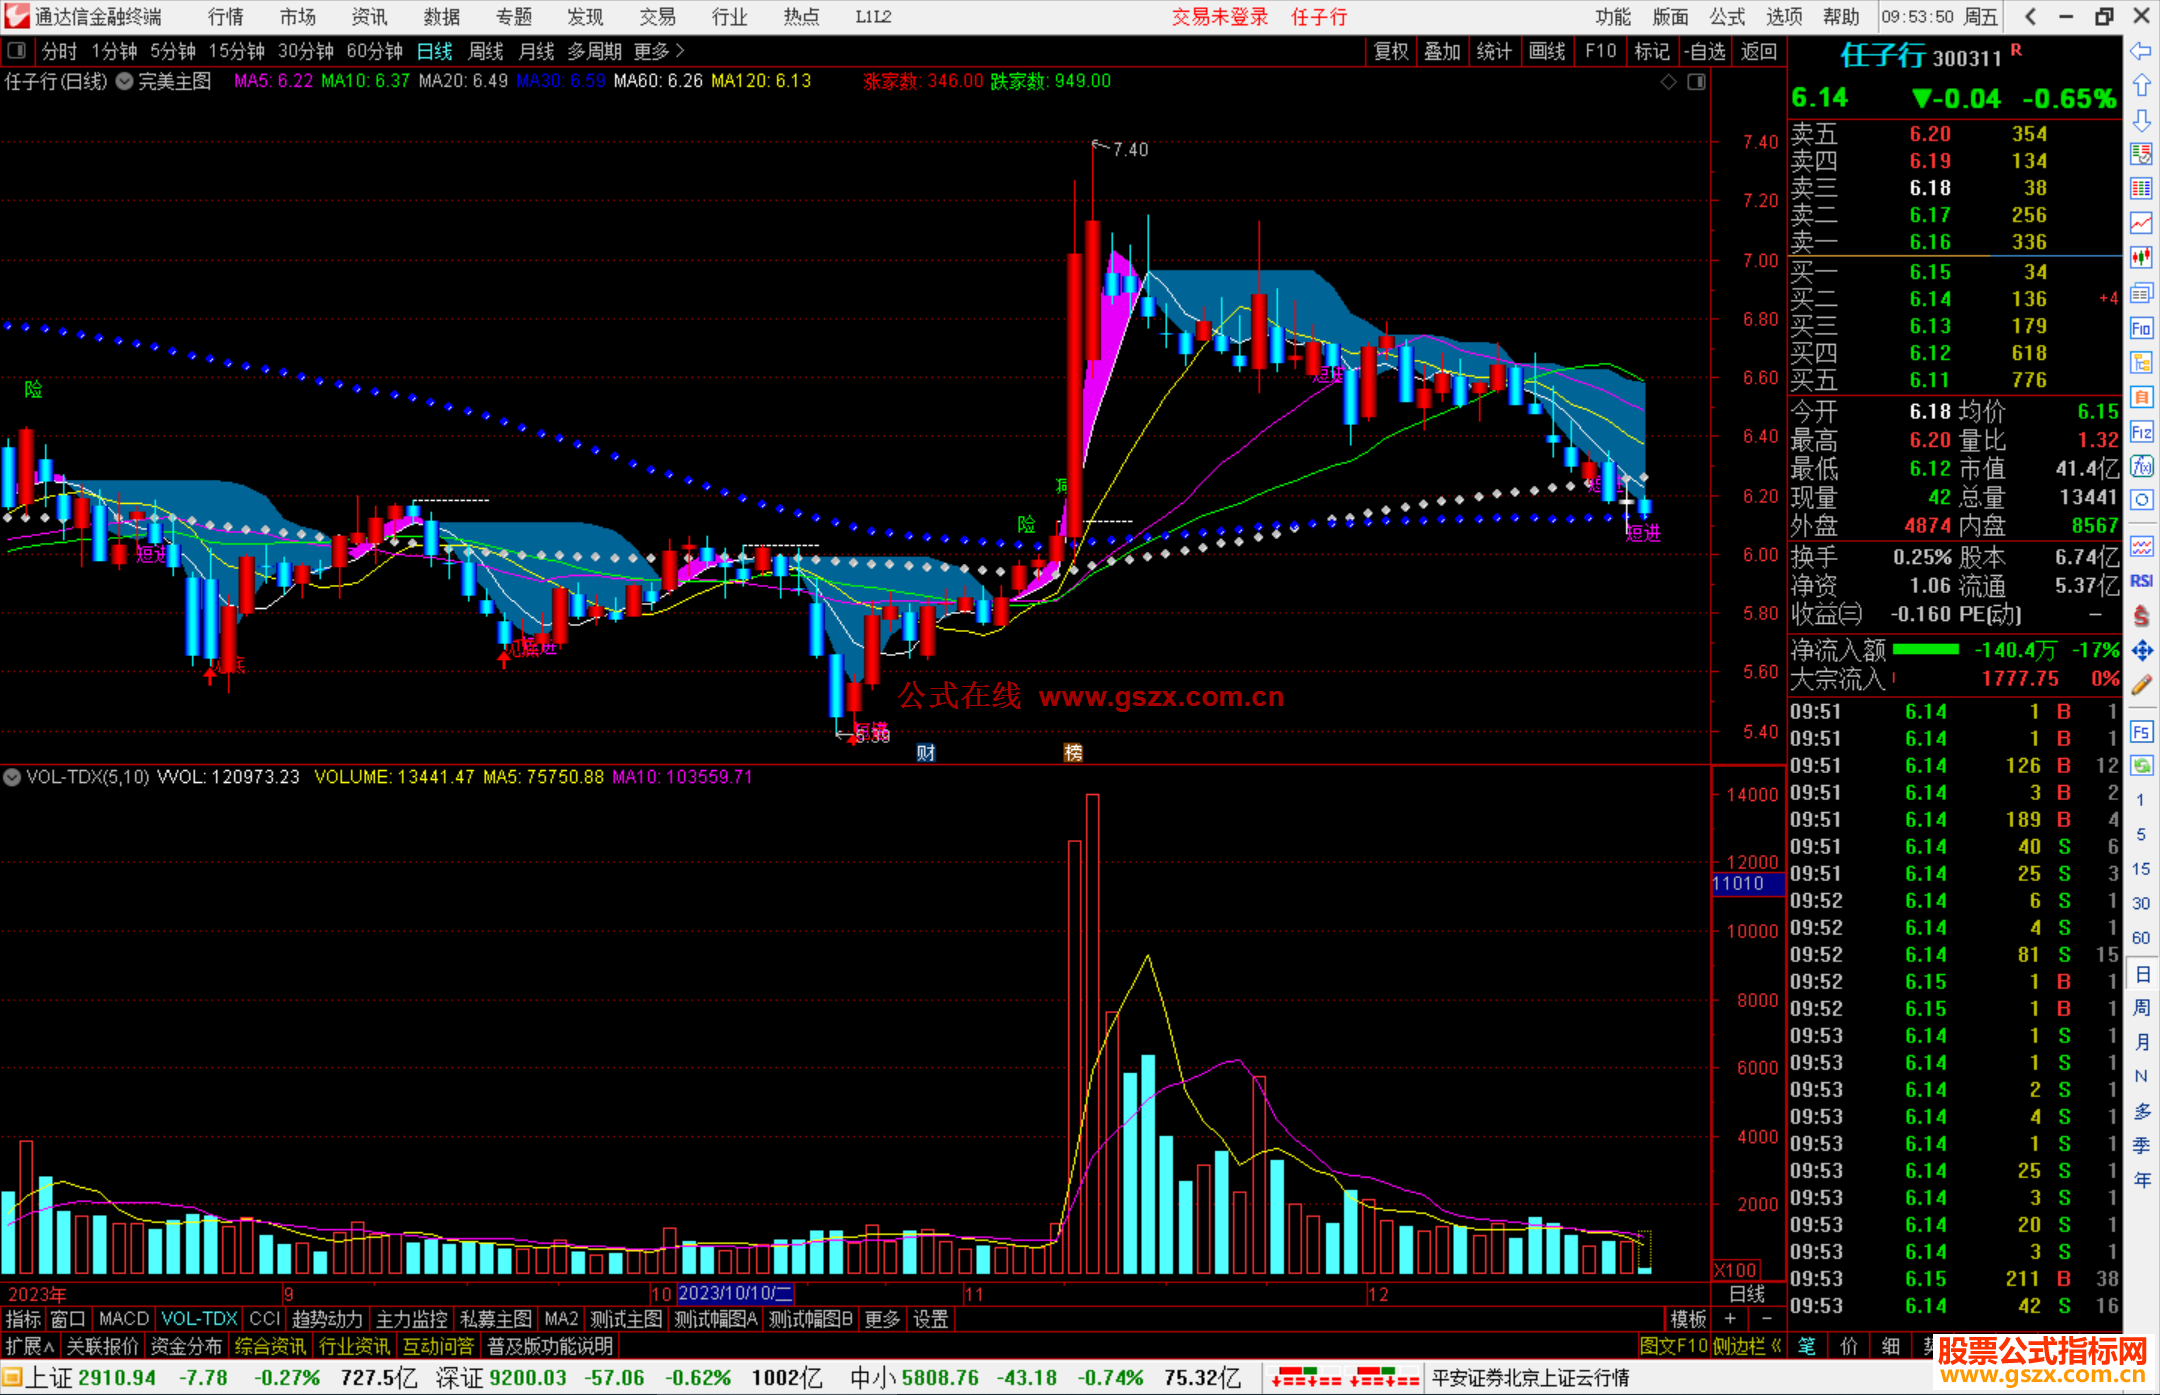Click the 2023/10/10 date marker on the timeline
Image resolution: width=2160 pixels, height=1395 pixels.
click(x=734, y=1294)
